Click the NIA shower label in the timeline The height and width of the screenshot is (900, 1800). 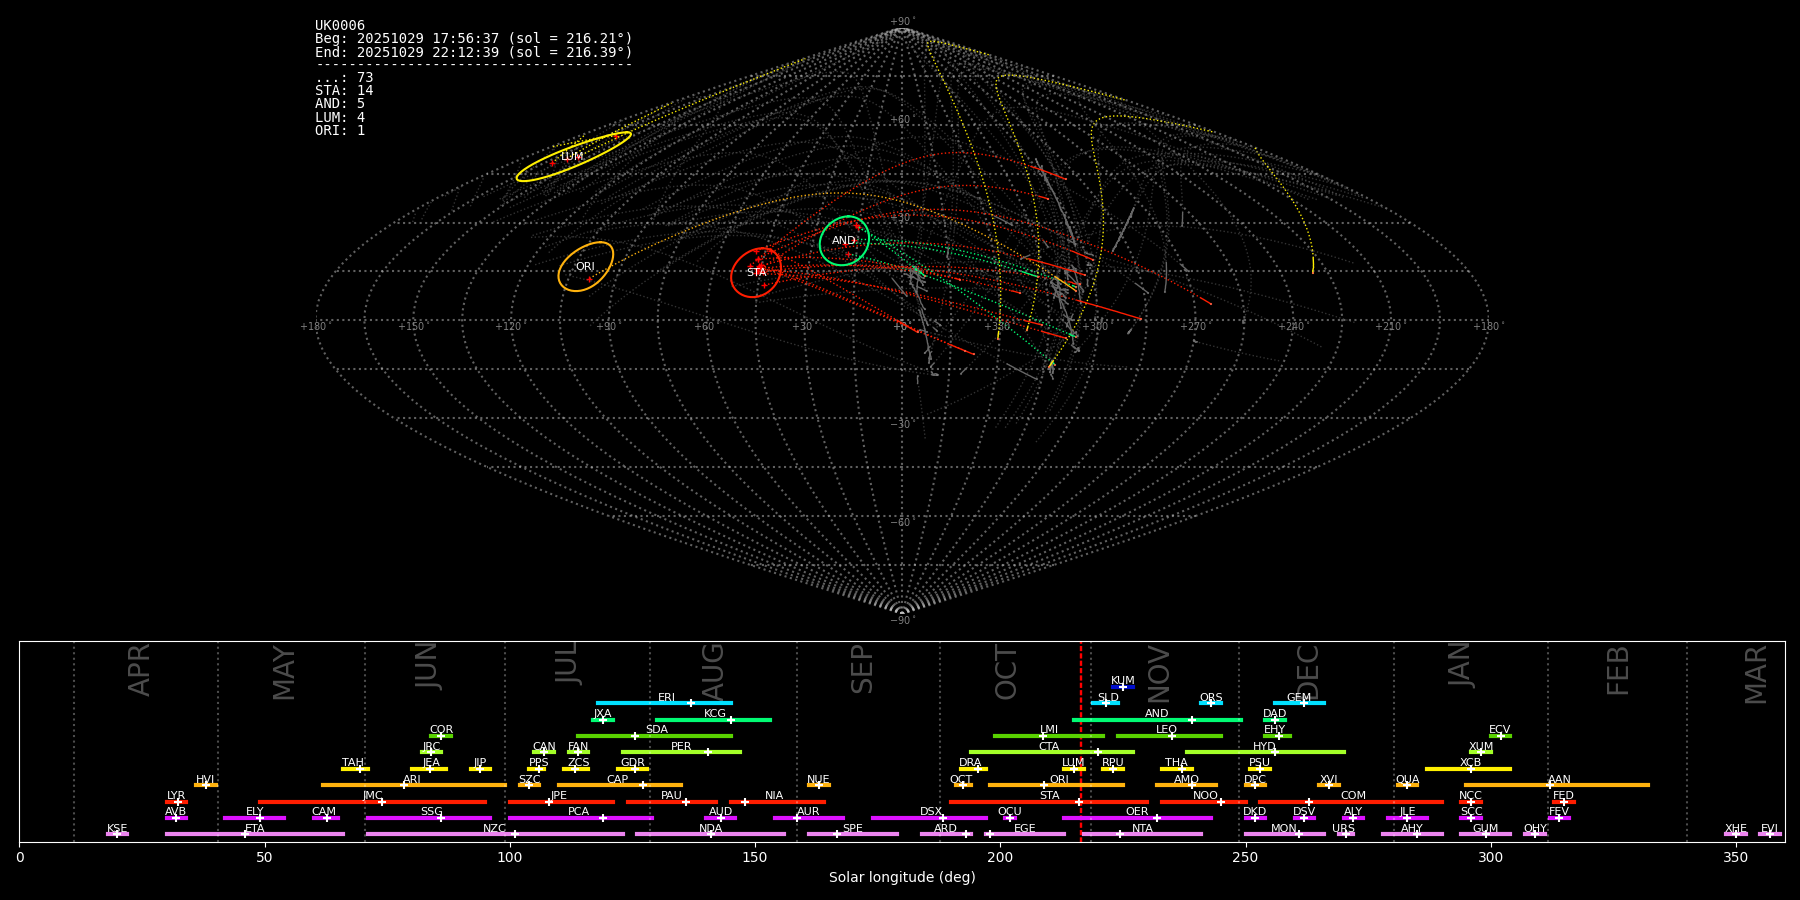[x=775, y=796]
